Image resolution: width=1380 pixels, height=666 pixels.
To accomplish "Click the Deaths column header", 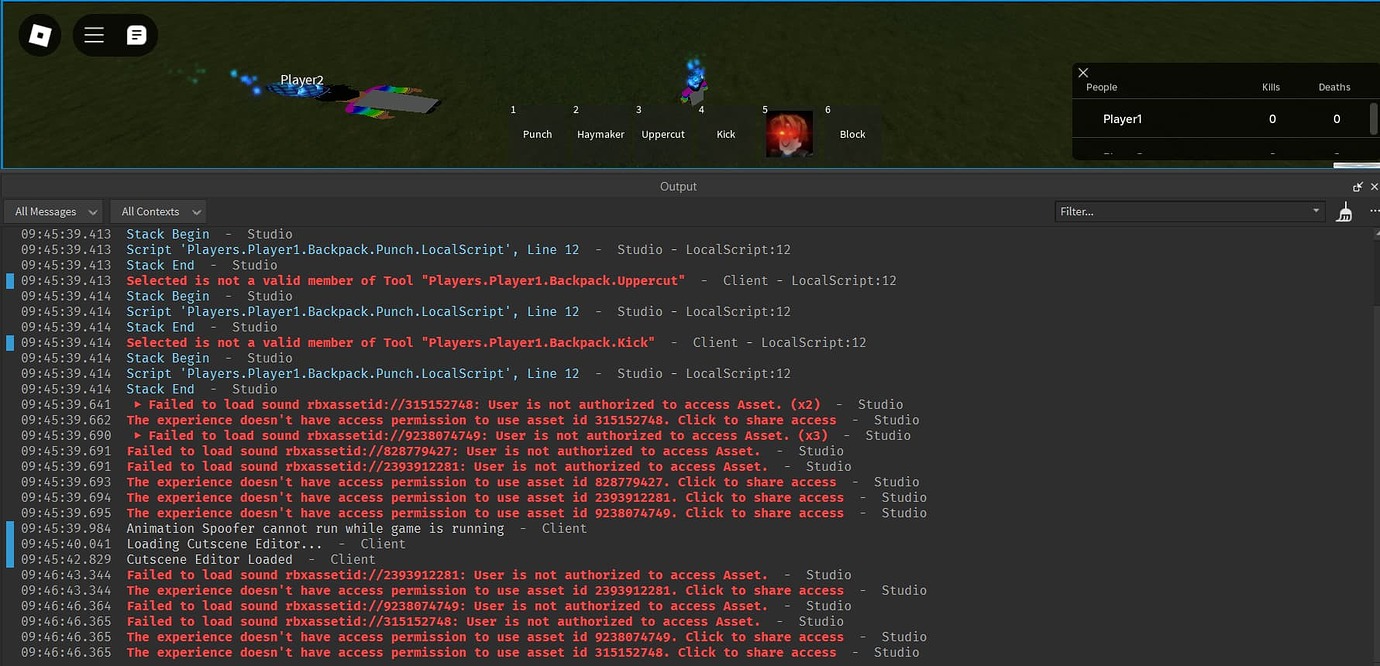I will point(1334,87).
